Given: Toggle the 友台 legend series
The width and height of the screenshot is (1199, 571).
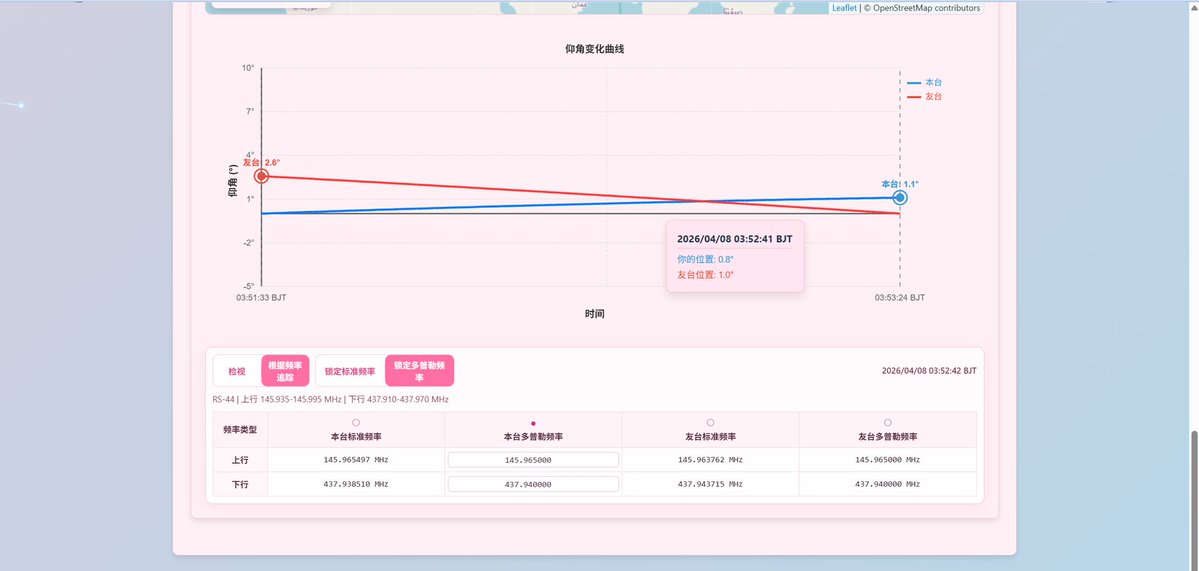Looking at the screenshot, I should pyautogui.click(x=924, y=96).
